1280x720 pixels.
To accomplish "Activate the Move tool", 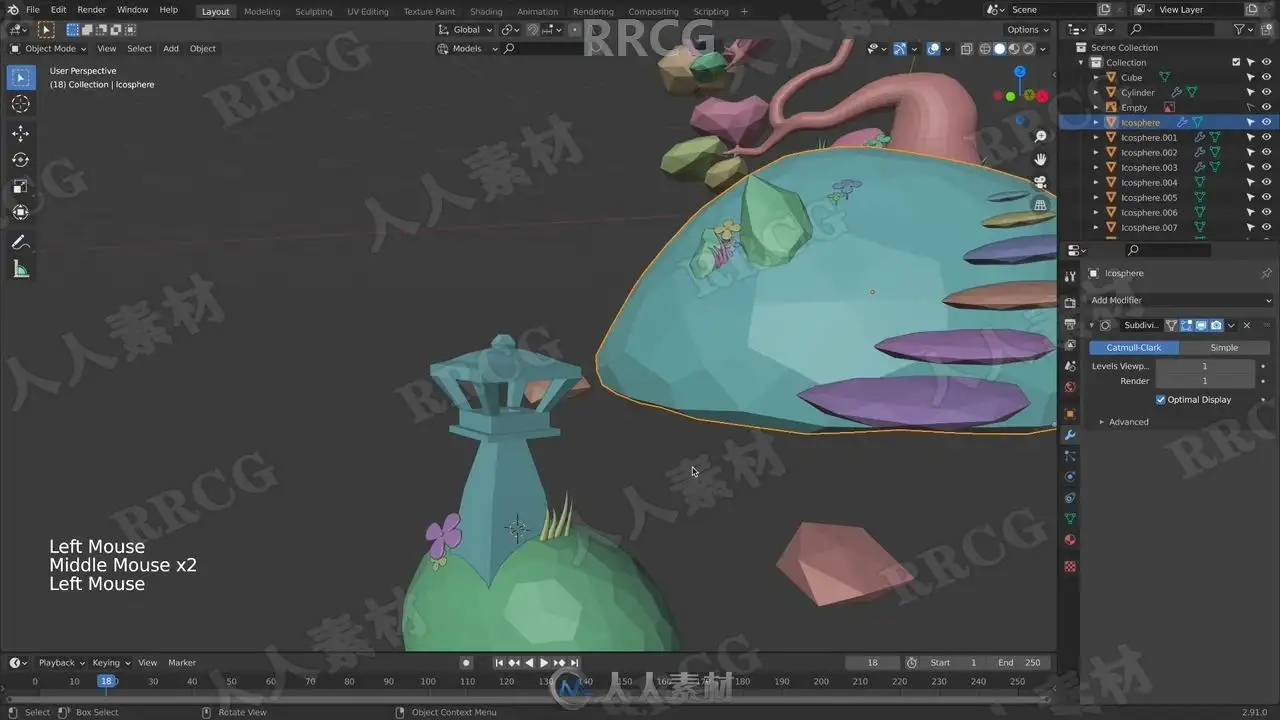I will pos(21,133).
